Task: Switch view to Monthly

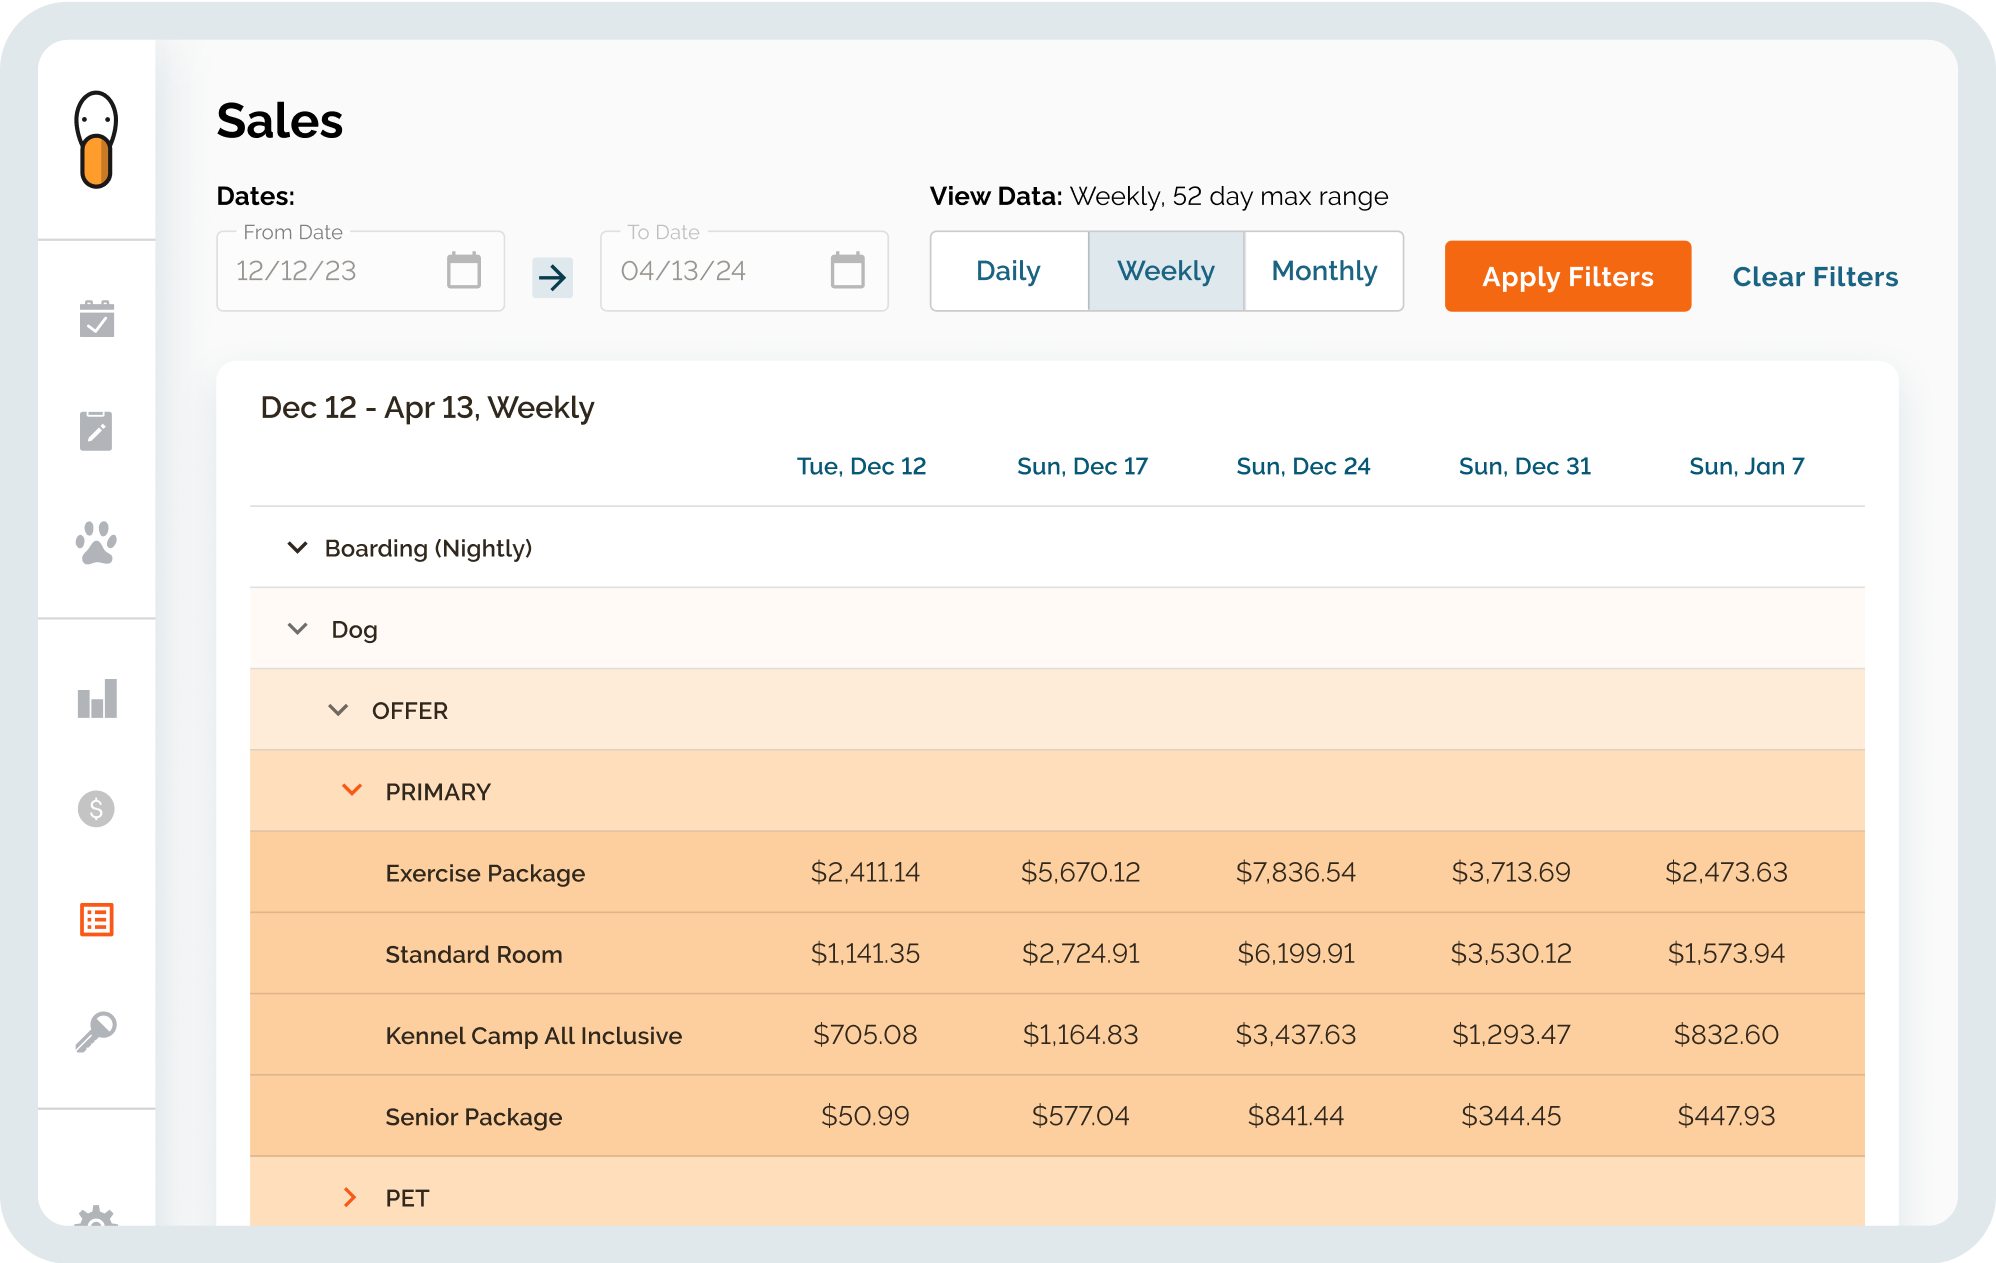Action: point(1324,271)
